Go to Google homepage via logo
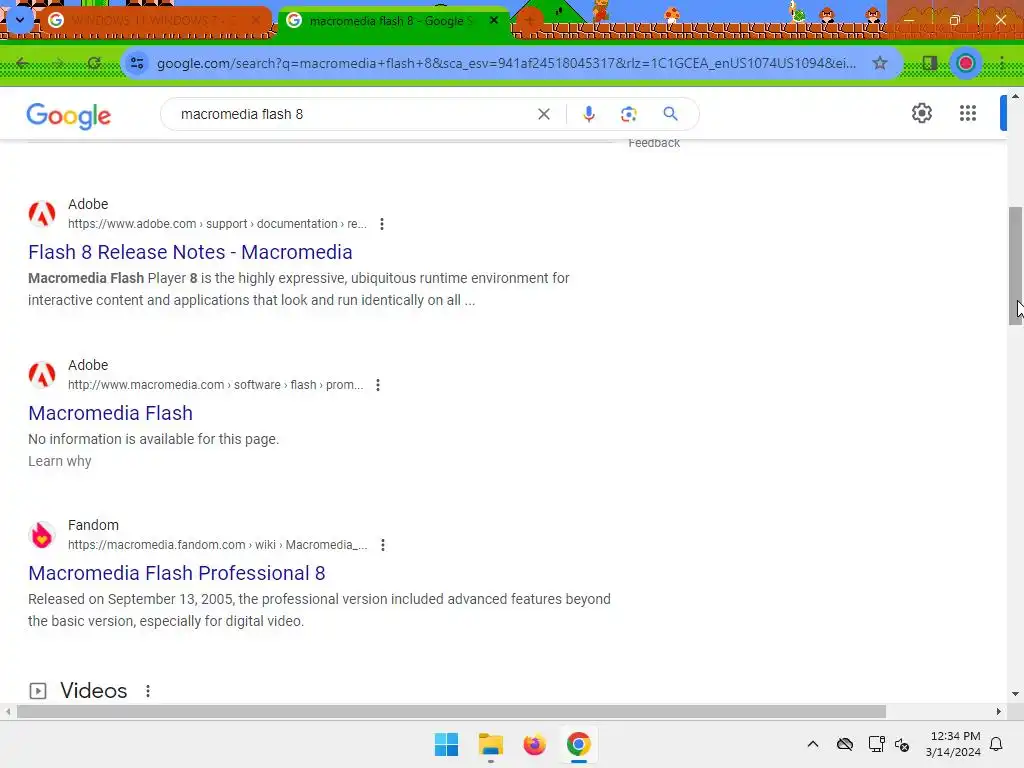The width and height of the screenshot is (1024, 768). (69, 116)
